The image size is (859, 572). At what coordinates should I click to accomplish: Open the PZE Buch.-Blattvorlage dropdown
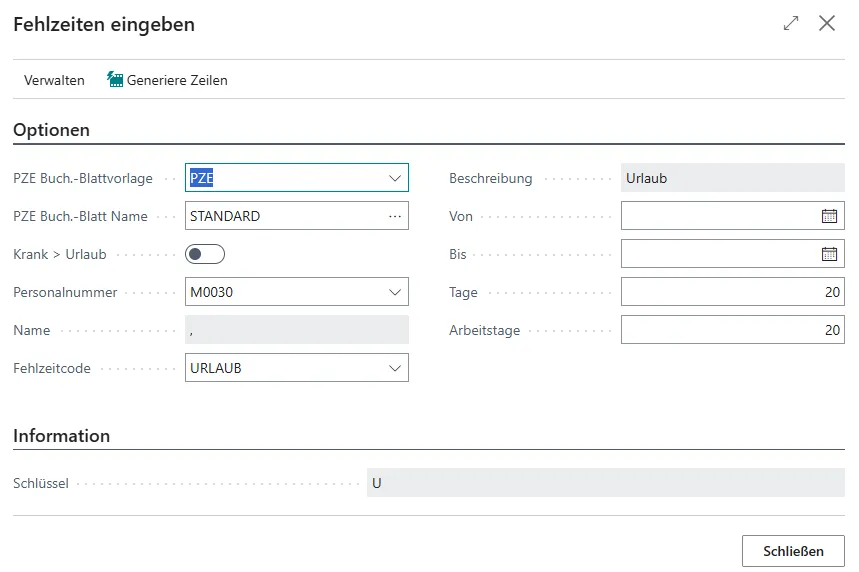coord(394,178)
